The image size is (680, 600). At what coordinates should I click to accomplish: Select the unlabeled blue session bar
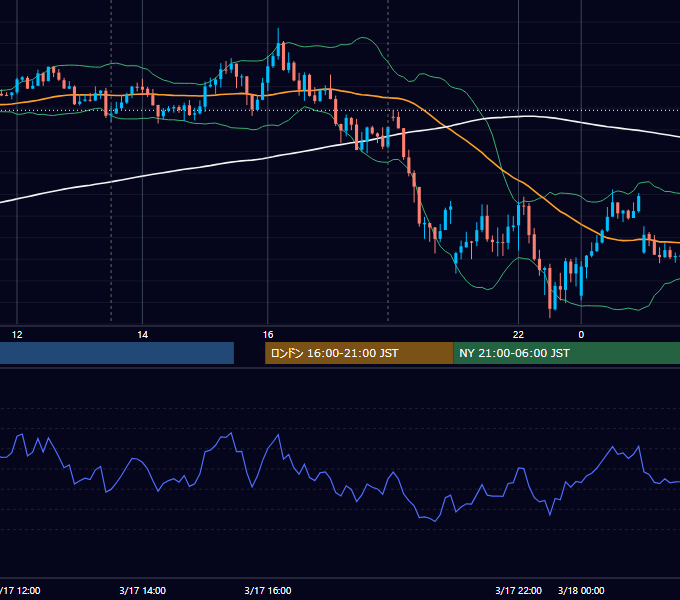[x=117, y=353]
